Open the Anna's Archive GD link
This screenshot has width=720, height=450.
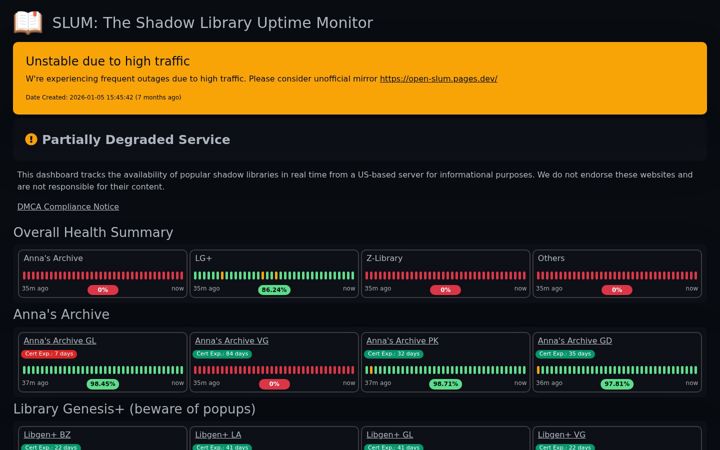point(575,341)
